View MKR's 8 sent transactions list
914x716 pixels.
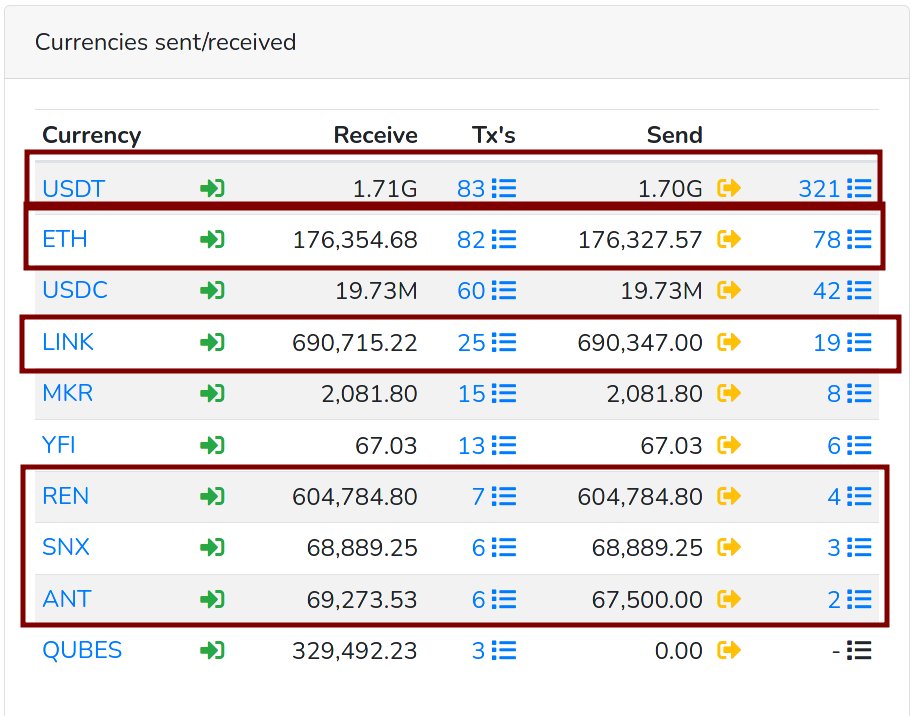(850, 394)
